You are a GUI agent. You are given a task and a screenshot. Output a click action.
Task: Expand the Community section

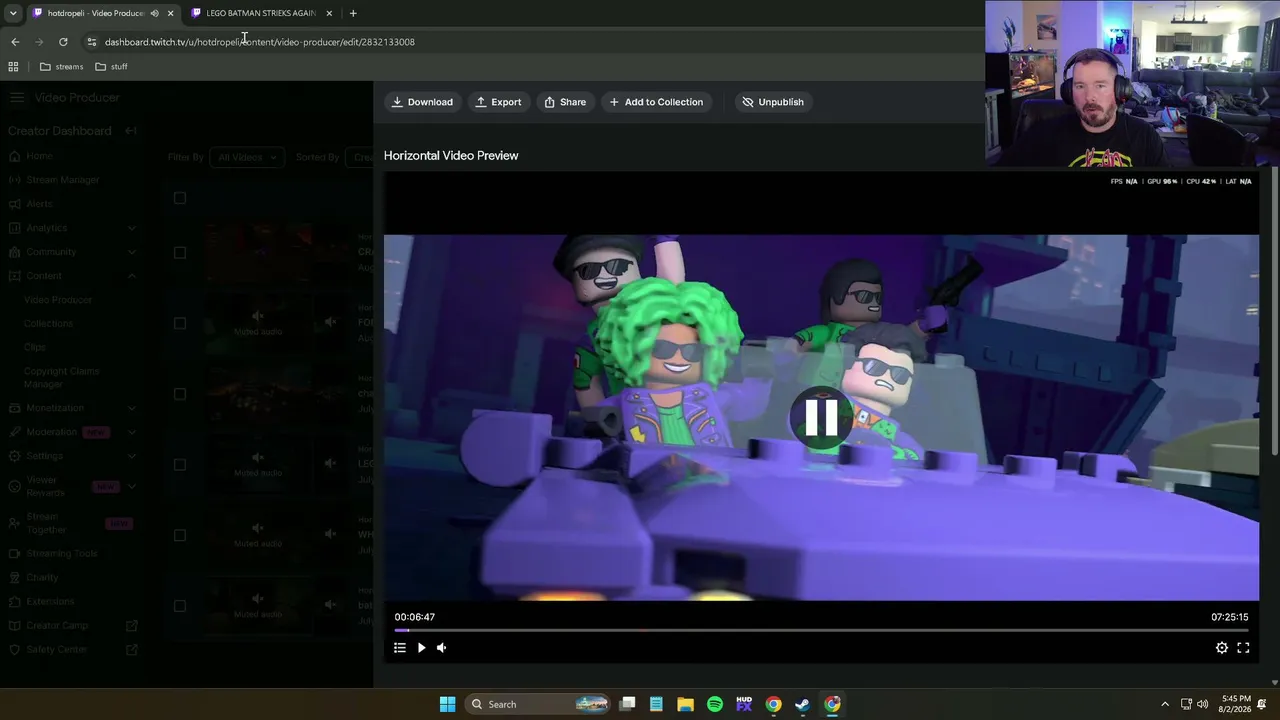[131, 252]
